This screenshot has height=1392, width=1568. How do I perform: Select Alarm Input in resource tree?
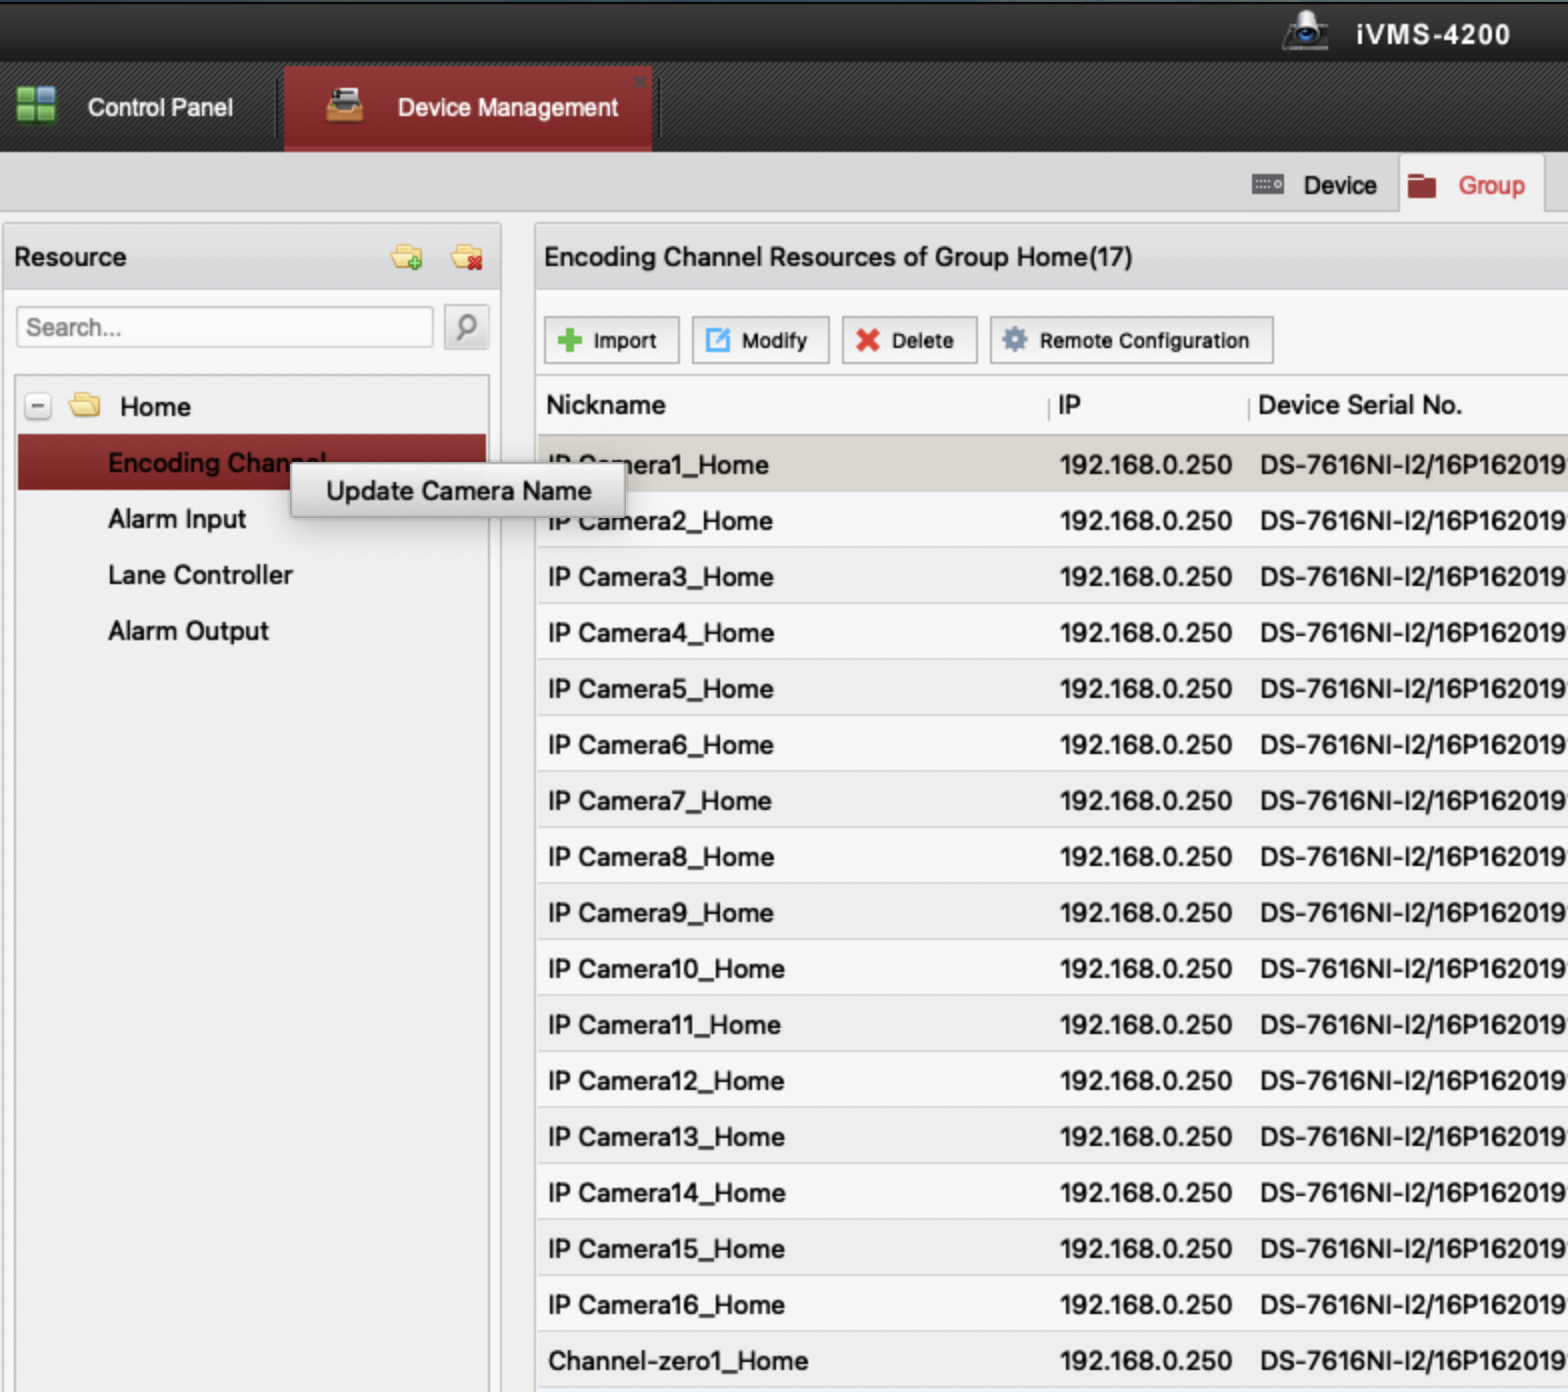click(x=177, y=519)
